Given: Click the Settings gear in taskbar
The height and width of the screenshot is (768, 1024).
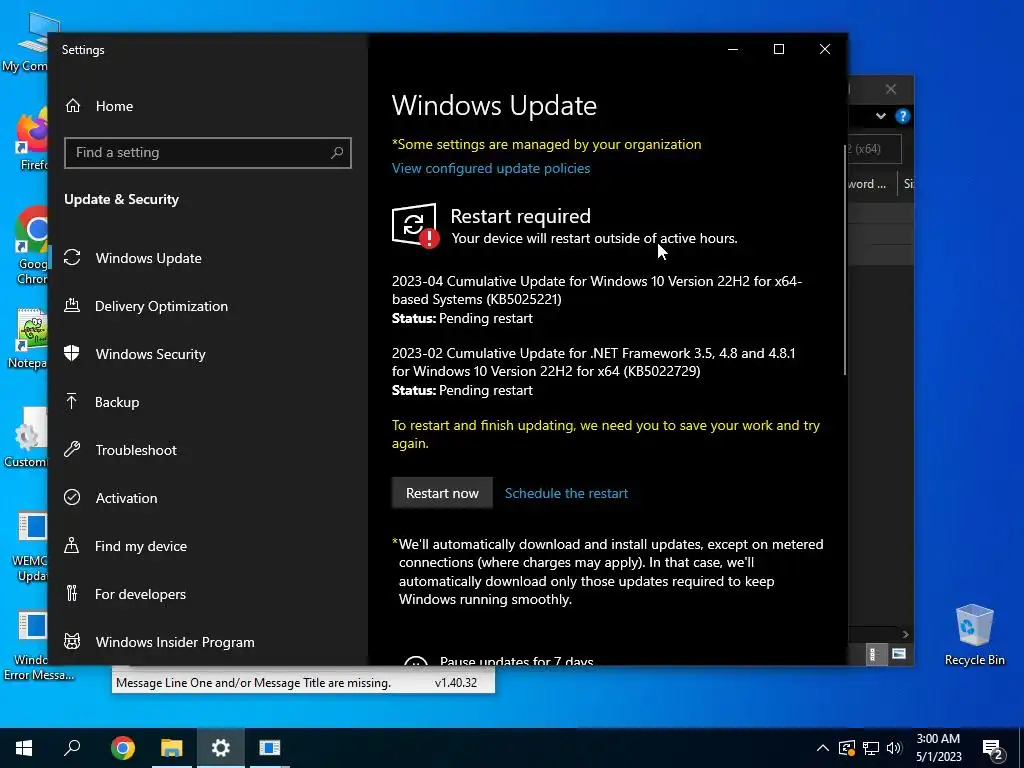Looking at the screenshot, I should tap(221, 748).
